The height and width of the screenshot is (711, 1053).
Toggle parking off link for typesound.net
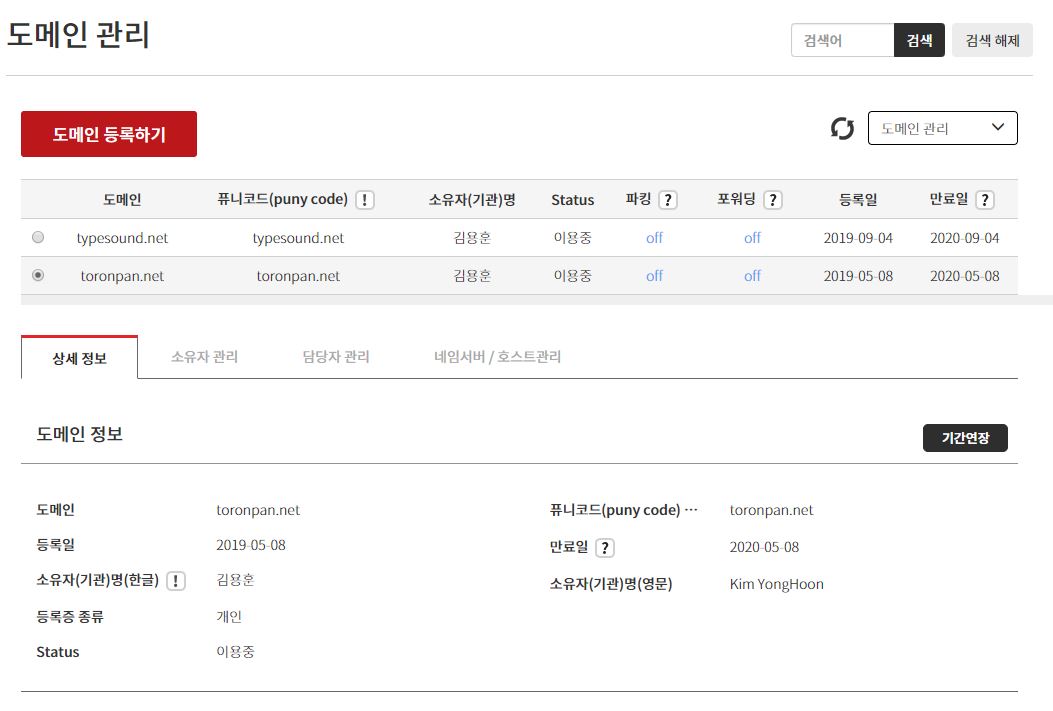654,238
